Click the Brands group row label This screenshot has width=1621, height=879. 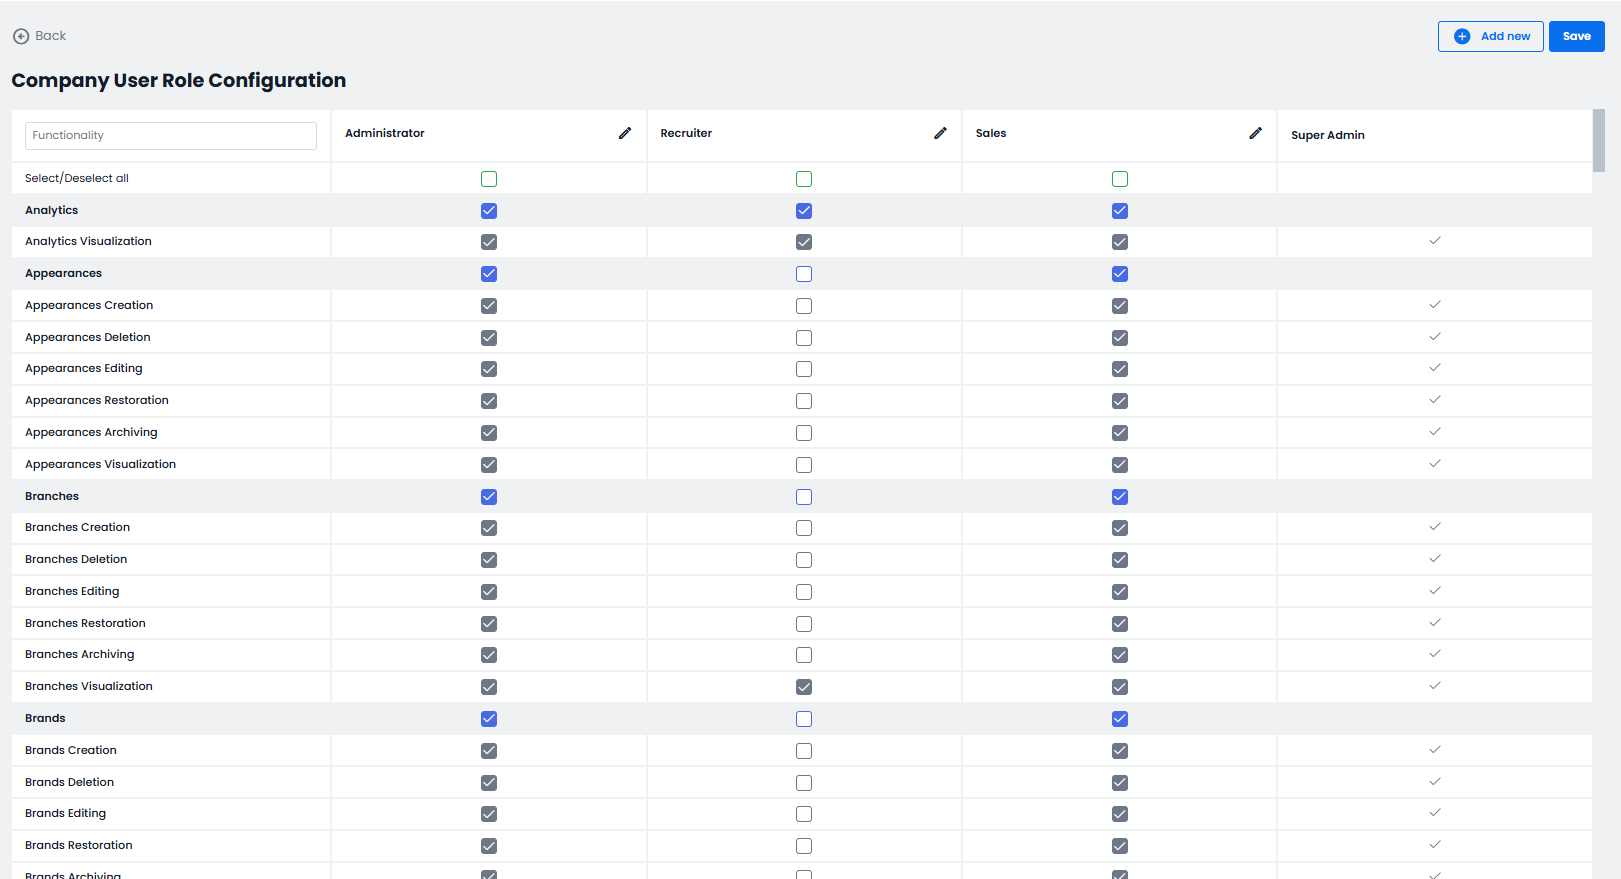pos(45,718)
